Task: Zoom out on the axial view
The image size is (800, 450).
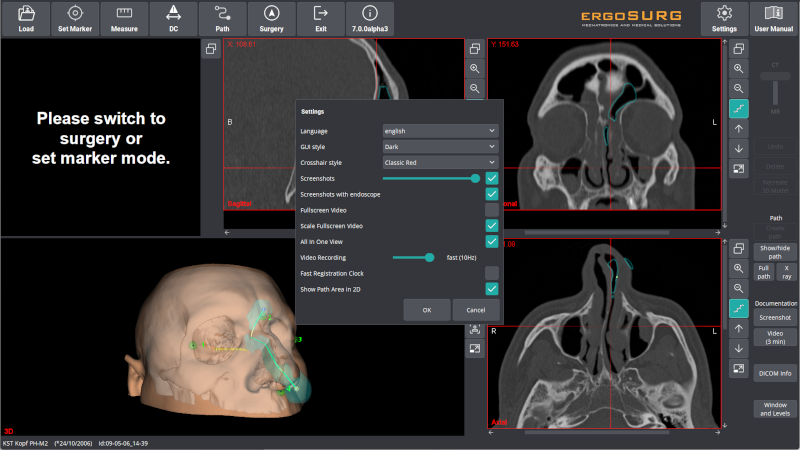Action: tap(739, 288)
